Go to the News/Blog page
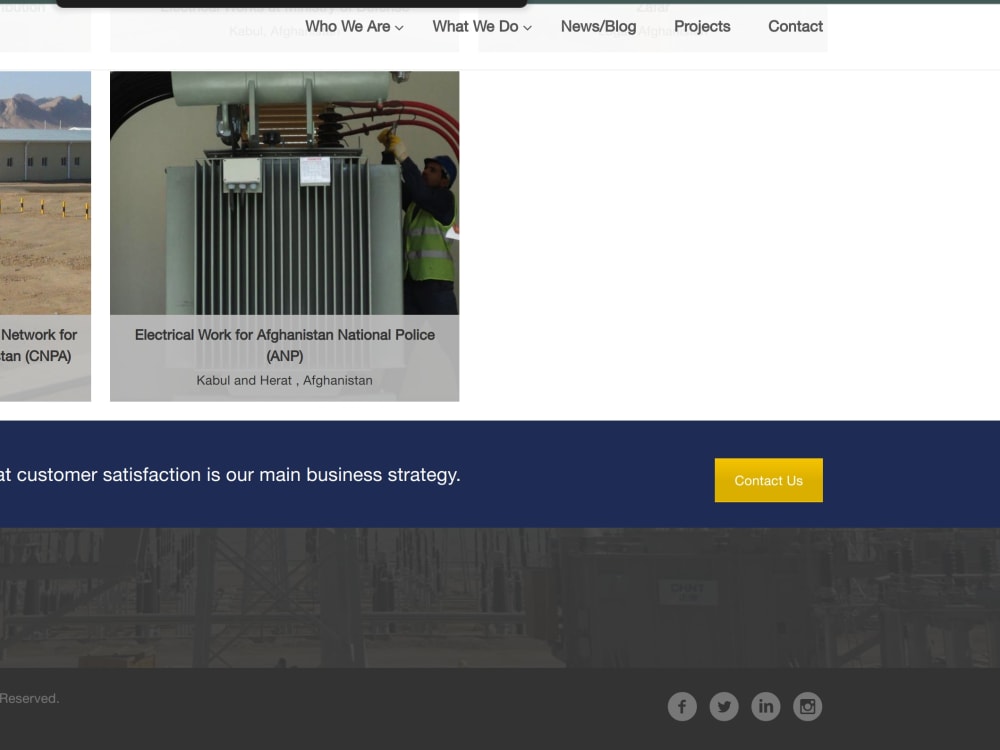The image size is (1000, 750). click(x=598, y=27)
